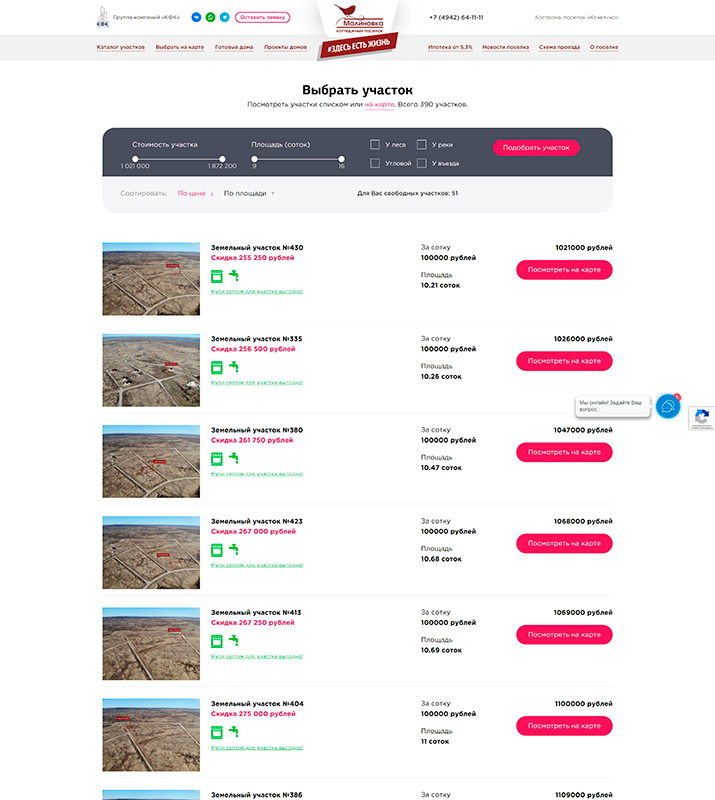Viewport: 715px width, 800px height.
Task: Go to «Готовые дома» menu item
Action: point(234,47)
